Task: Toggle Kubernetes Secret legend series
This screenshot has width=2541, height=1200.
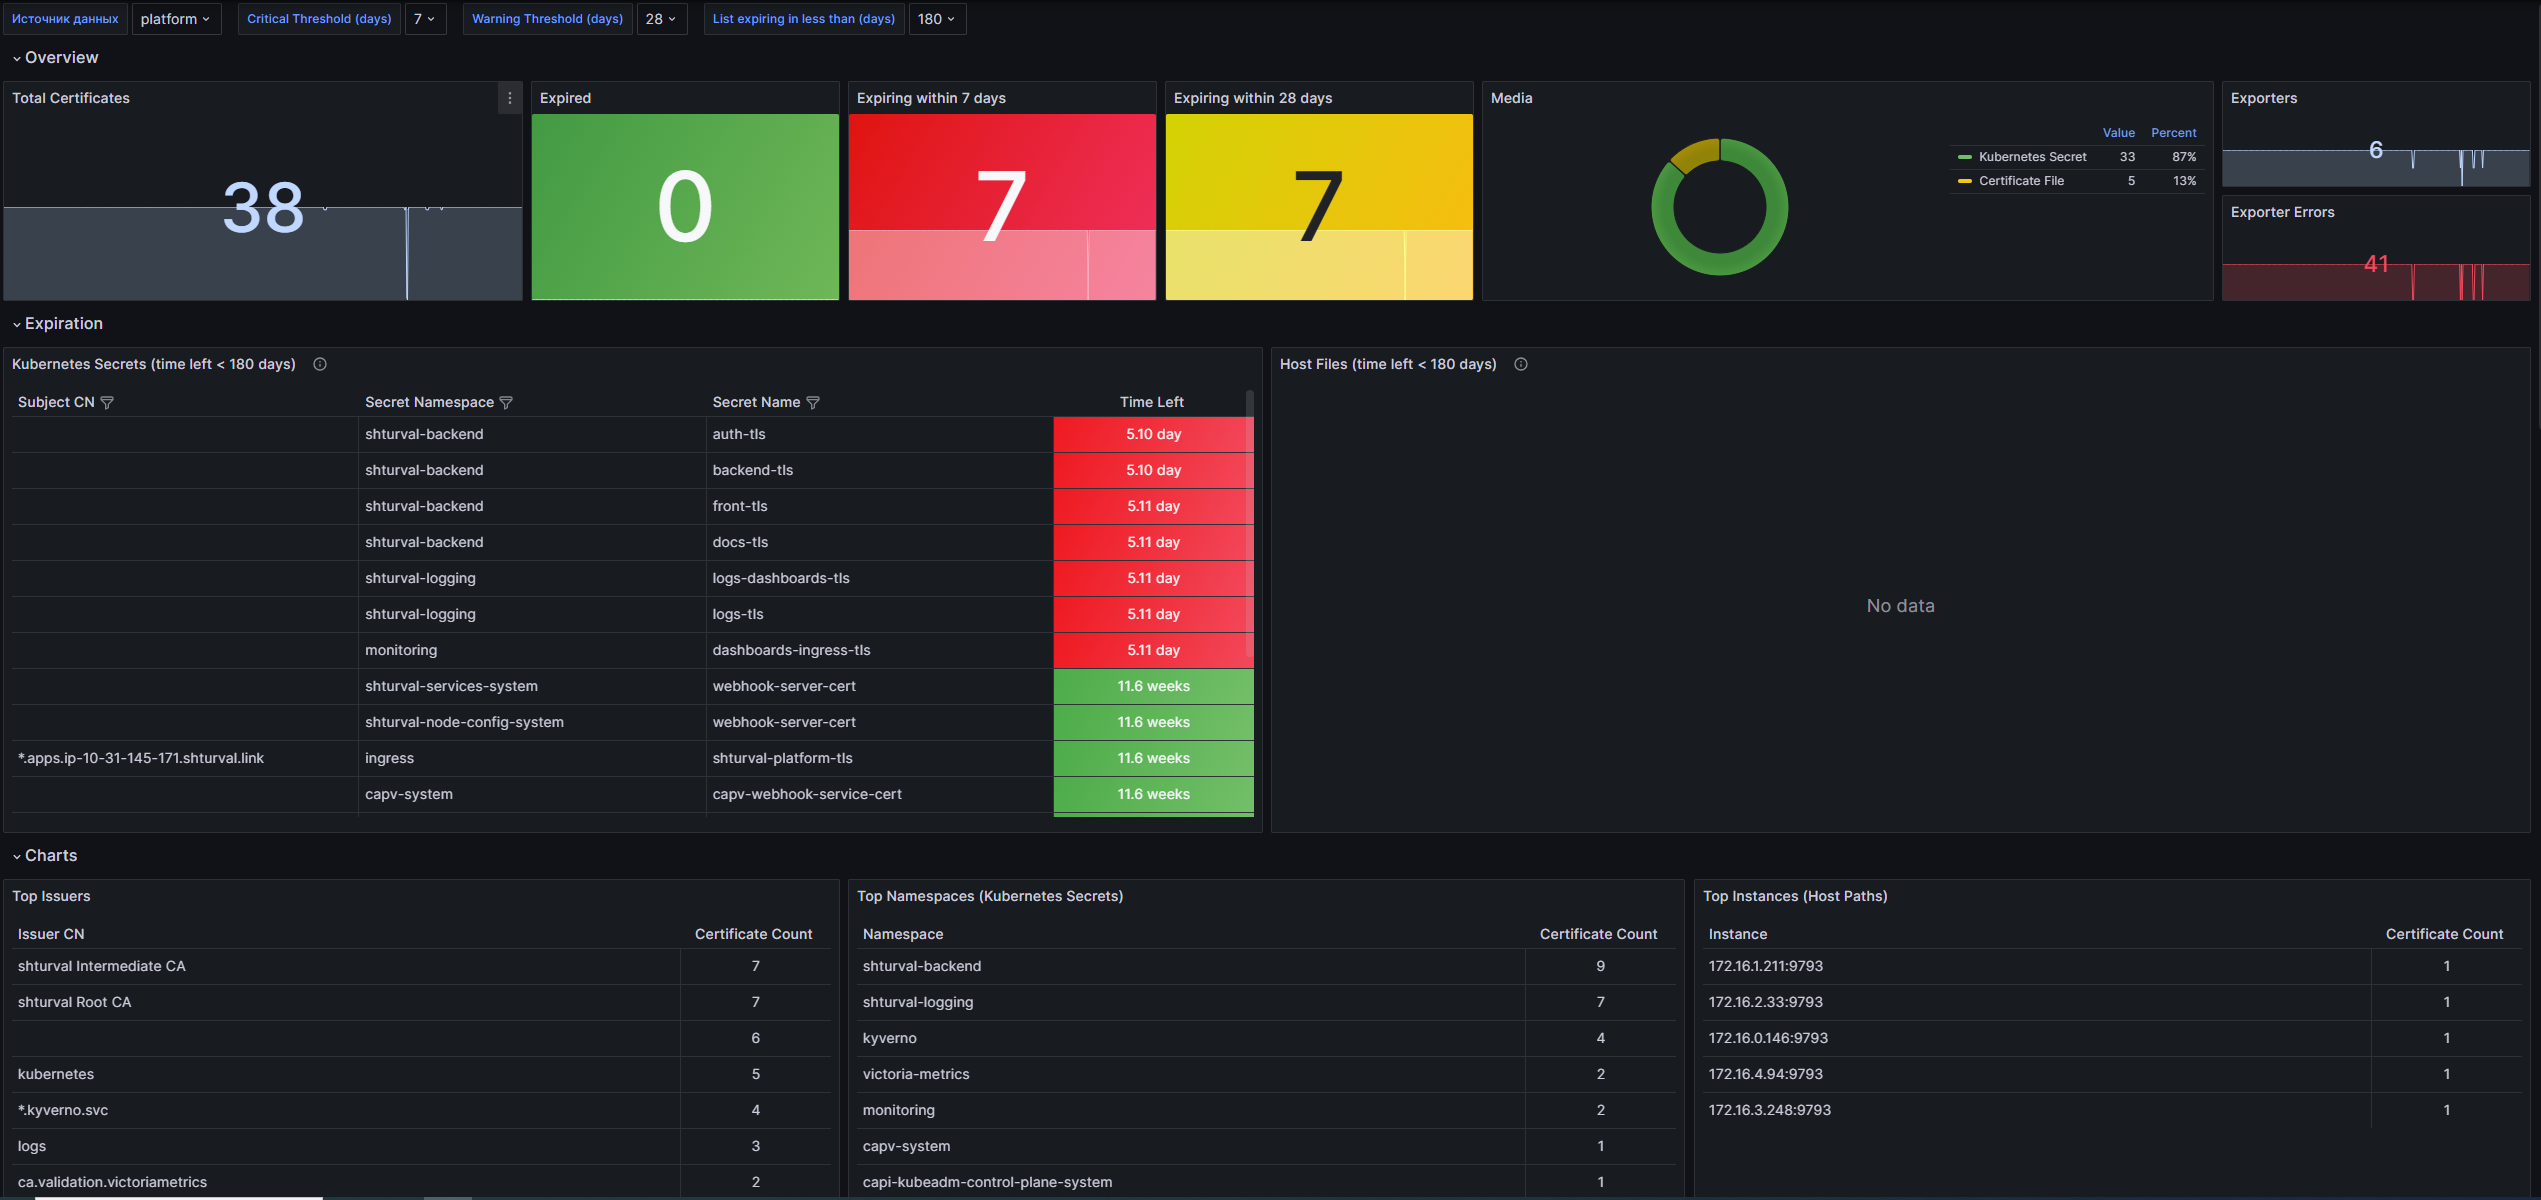Action: (x=2032, y=157)
